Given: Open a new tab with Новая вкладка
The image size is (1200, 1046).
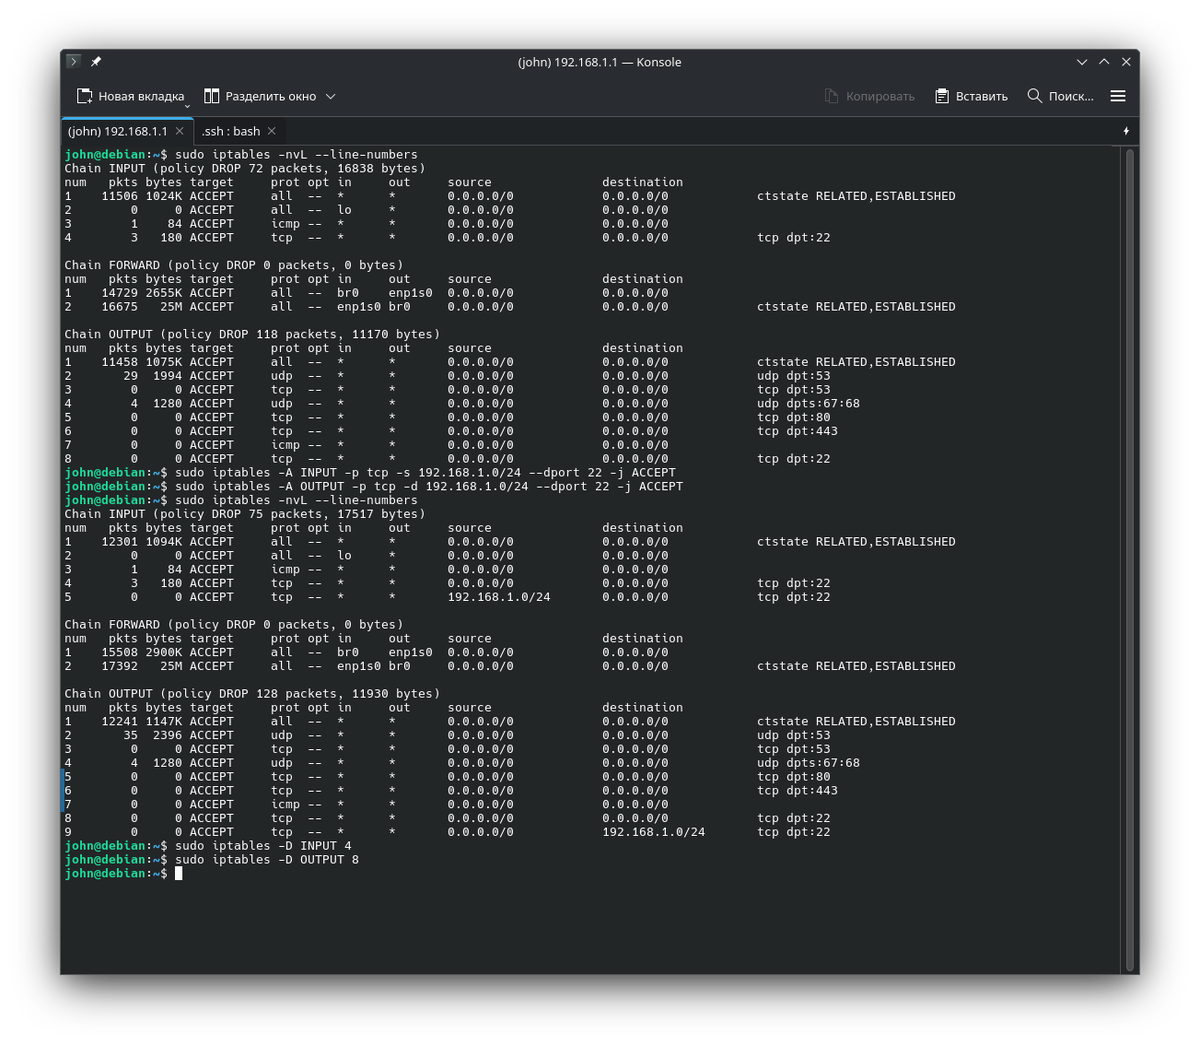Looking at the screenshot, I should (x=130, y=96).
